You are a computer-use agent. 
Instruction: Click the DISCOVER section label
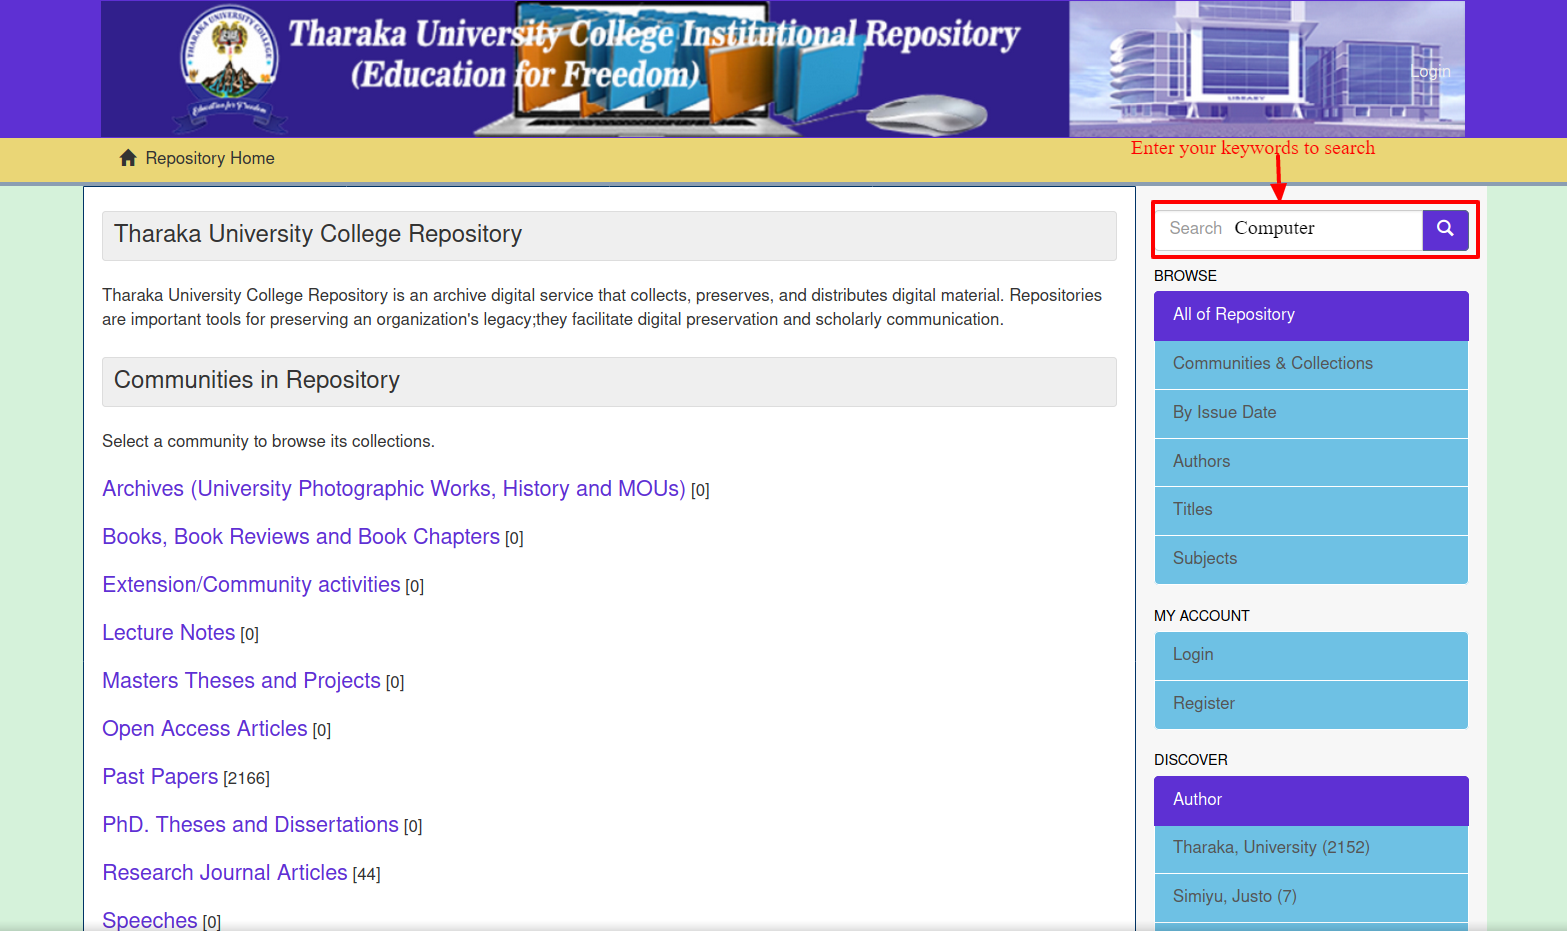click(x=1191, y=760)
